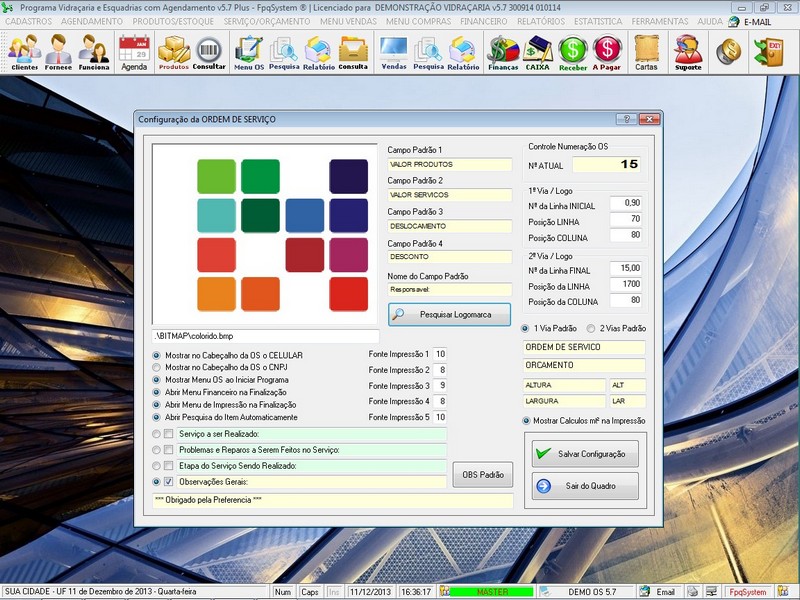Open the Funciona employees icon
The width and height of the screenshot is (800, 600).
point(94,52)
